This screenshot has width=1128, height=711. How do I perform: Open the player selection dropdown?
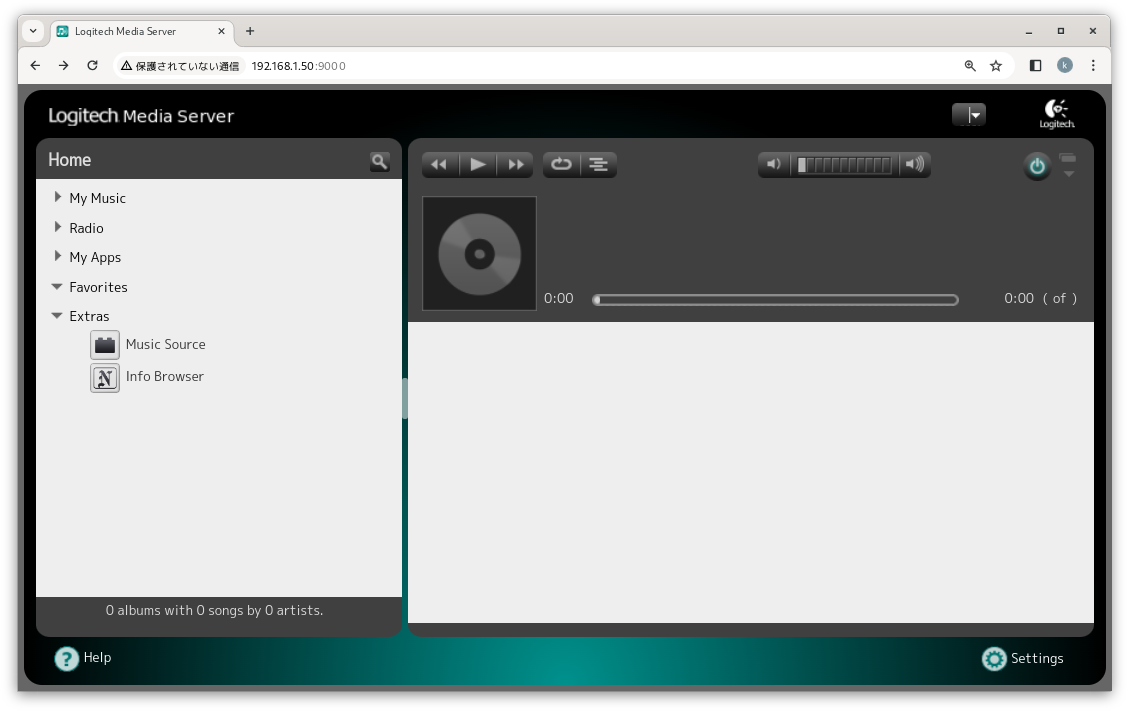(968, 114)
